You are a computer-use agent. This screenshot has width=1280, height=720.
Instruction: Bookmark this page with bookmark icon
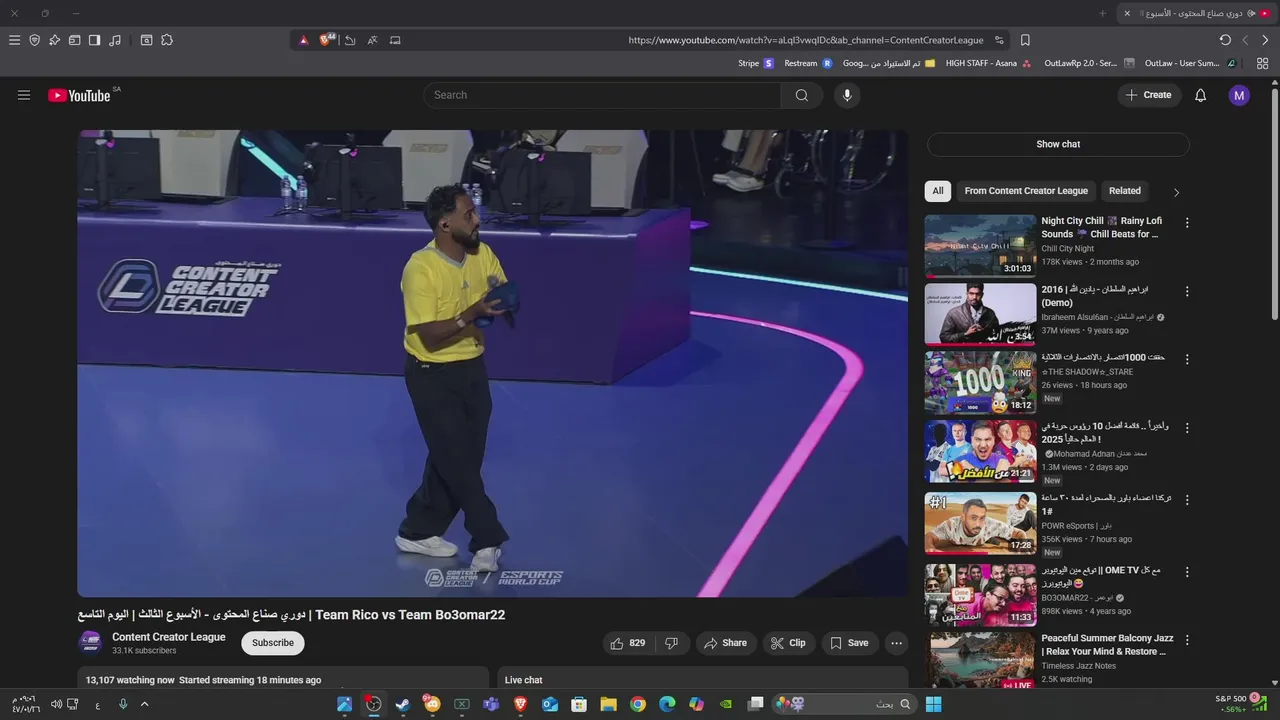pos(1025,40)
